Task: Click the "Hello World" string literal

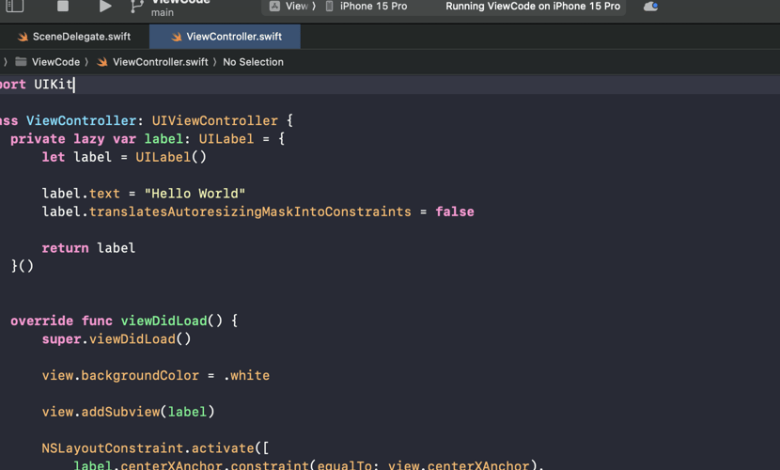Action: click(x=195, y=193)
